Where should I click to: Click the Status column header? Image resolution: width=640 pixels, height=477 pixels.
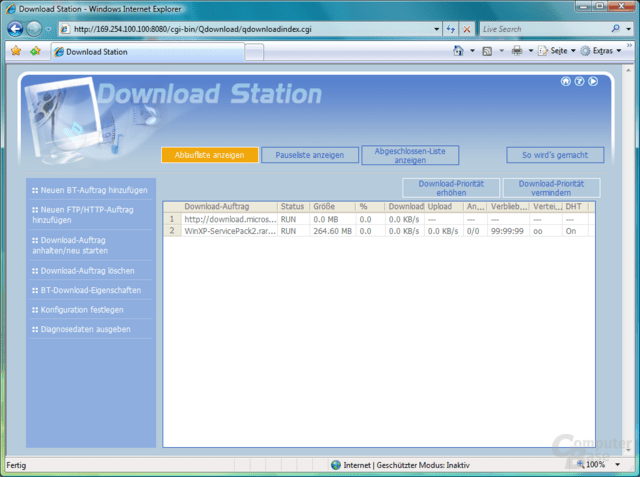click(293, 206)
